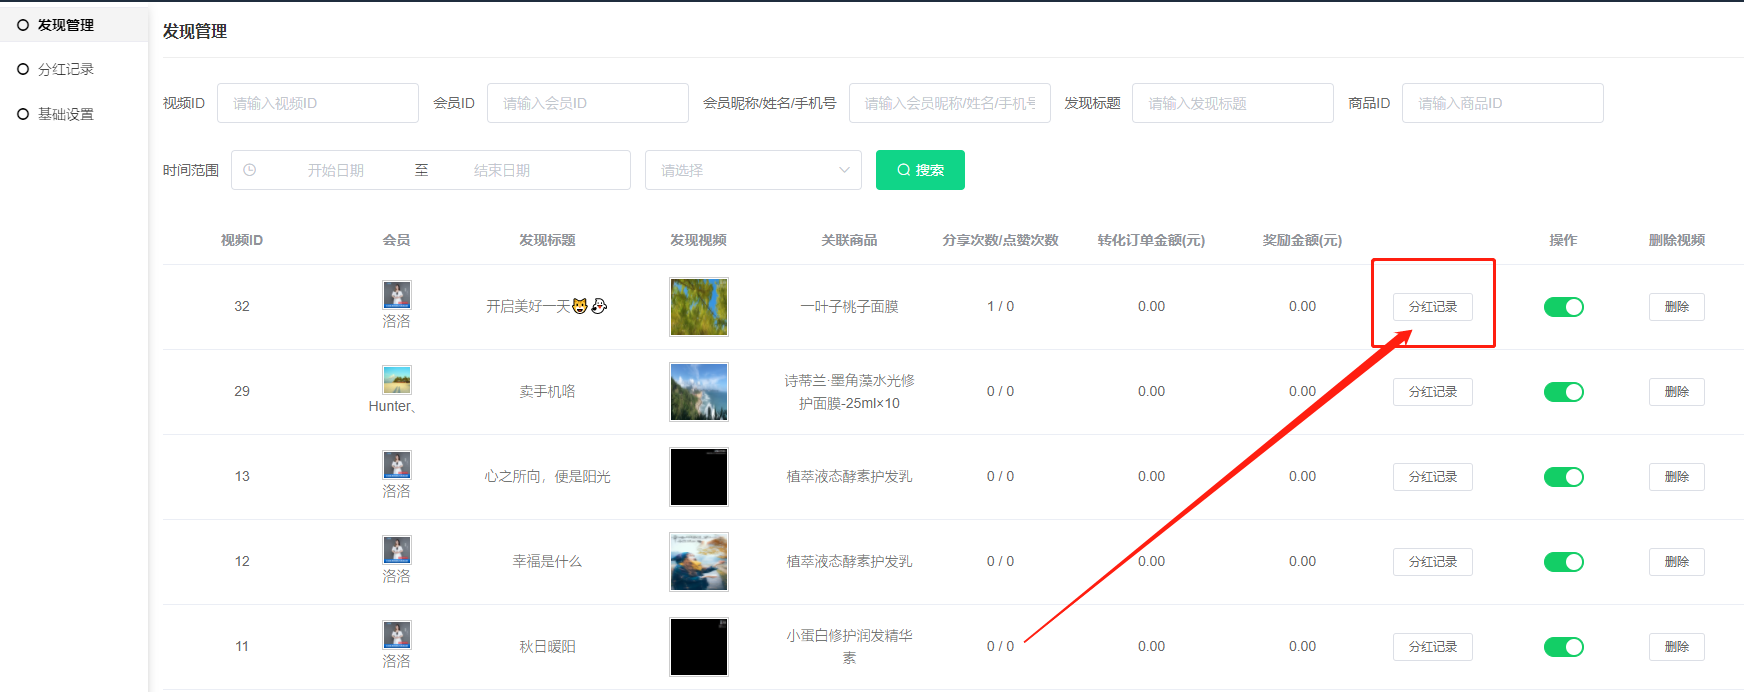This screenshot has width=1744, height=692.
Task: Open video thumbnail for 秋日暖阳
Action: [699, 647]
